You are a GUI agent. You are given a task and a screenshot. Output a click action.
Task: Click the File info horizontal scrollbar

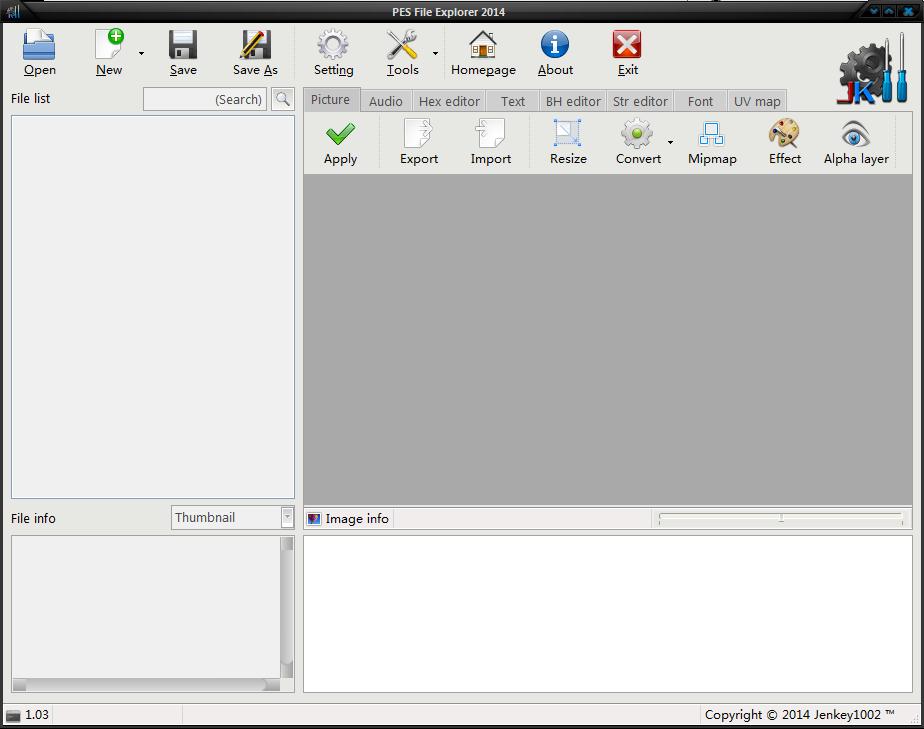(146, 684)
